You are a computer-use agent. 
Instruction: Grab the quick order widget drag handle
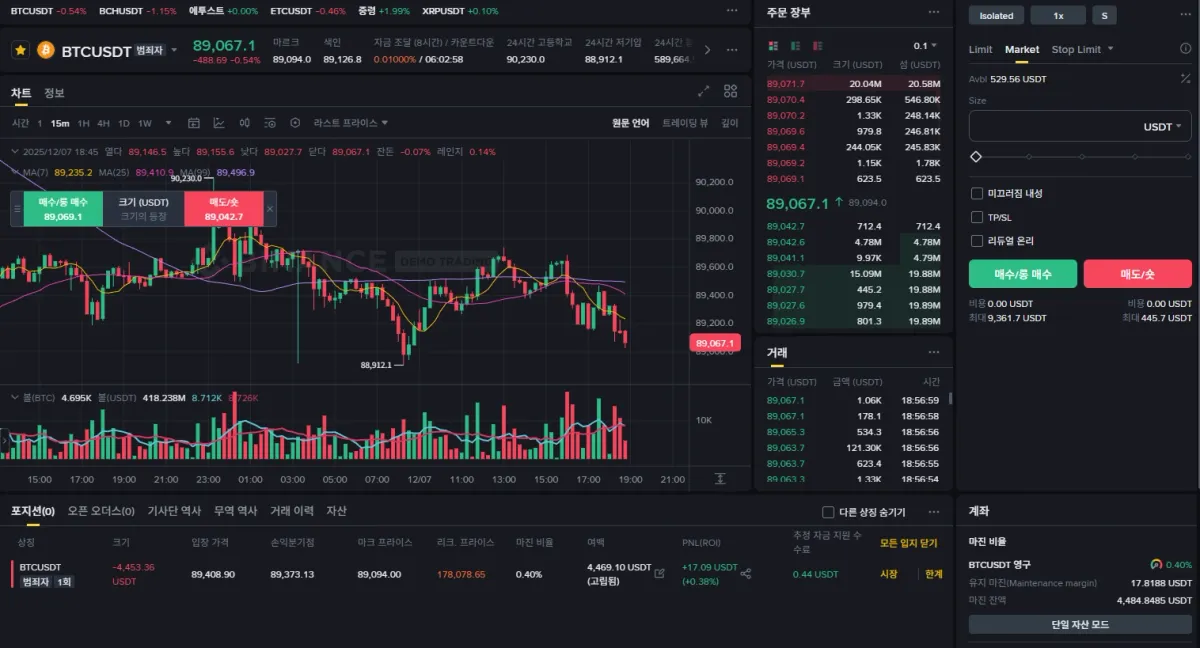[x=16, y=209]
